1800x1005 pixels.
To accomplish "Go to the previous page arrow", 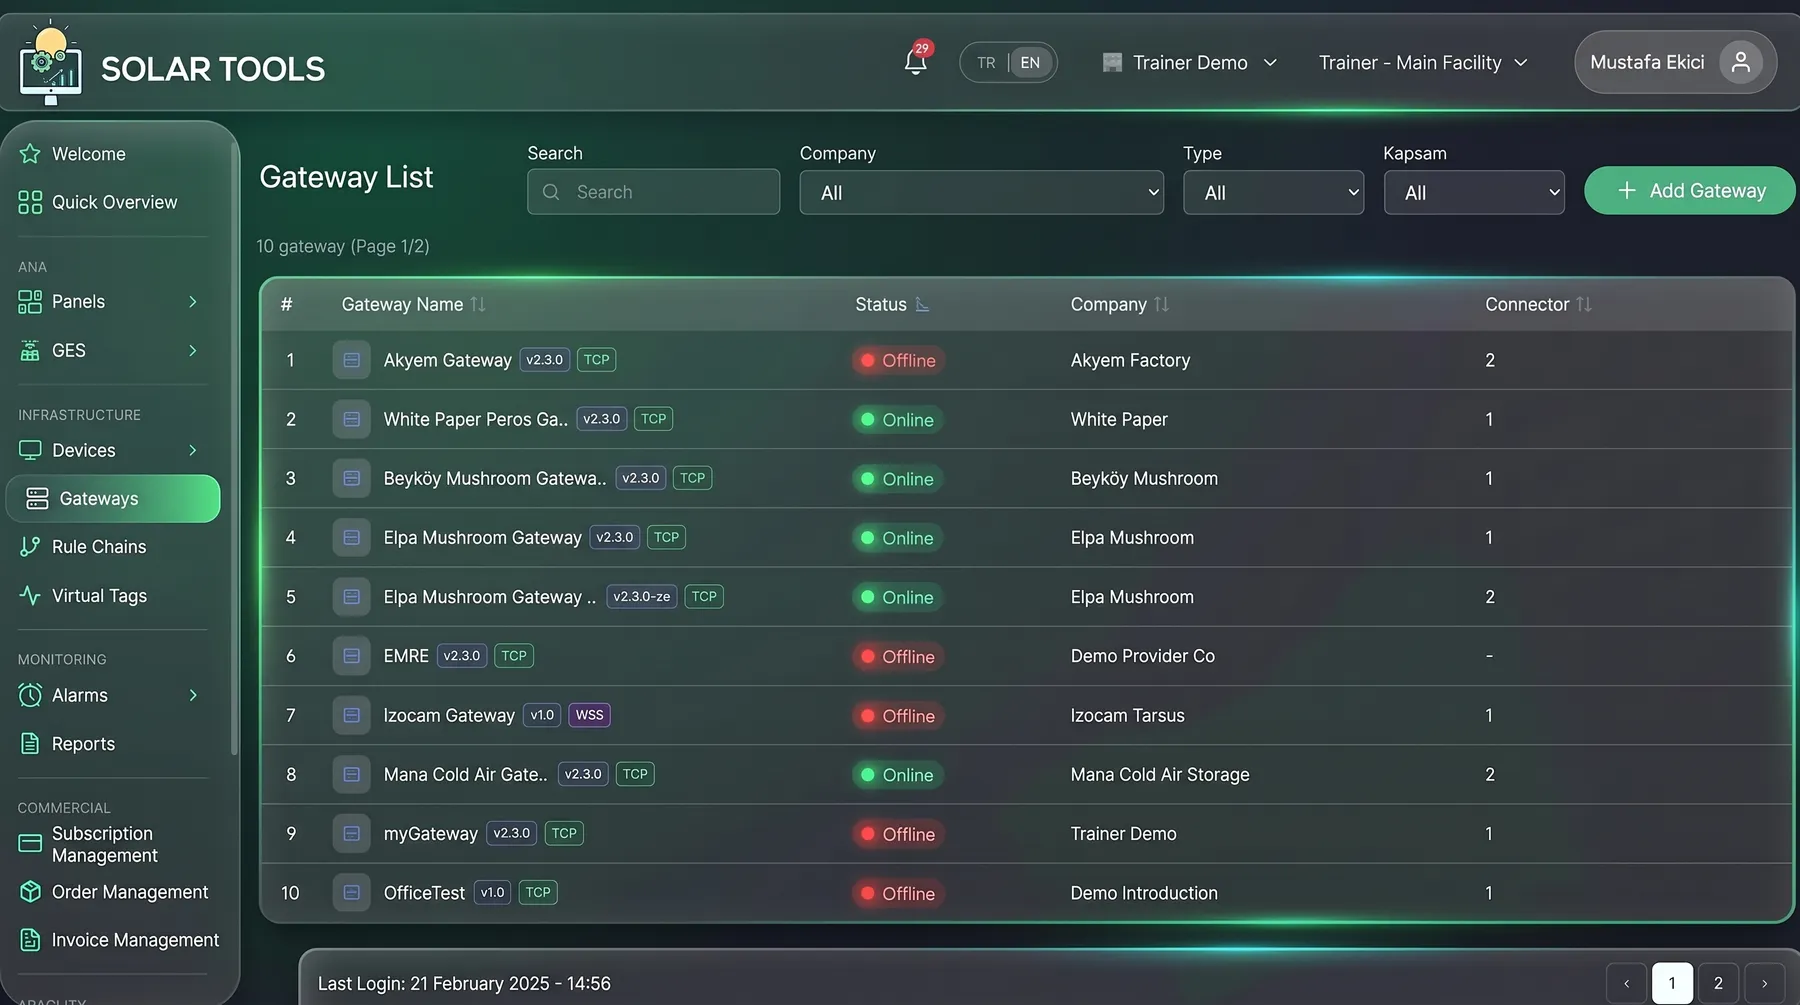I will point(1626,983).
